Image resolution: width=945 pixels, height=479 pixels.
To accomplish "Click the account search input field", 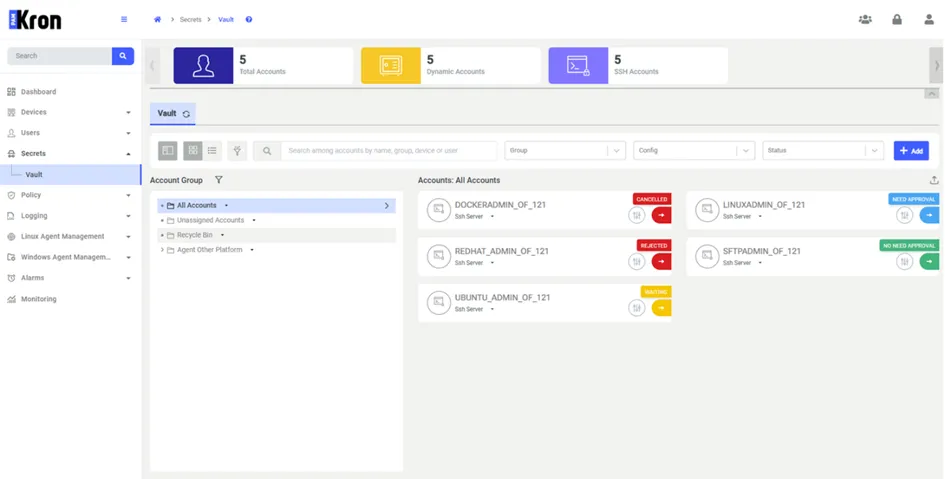I will [x=389, y=151].
